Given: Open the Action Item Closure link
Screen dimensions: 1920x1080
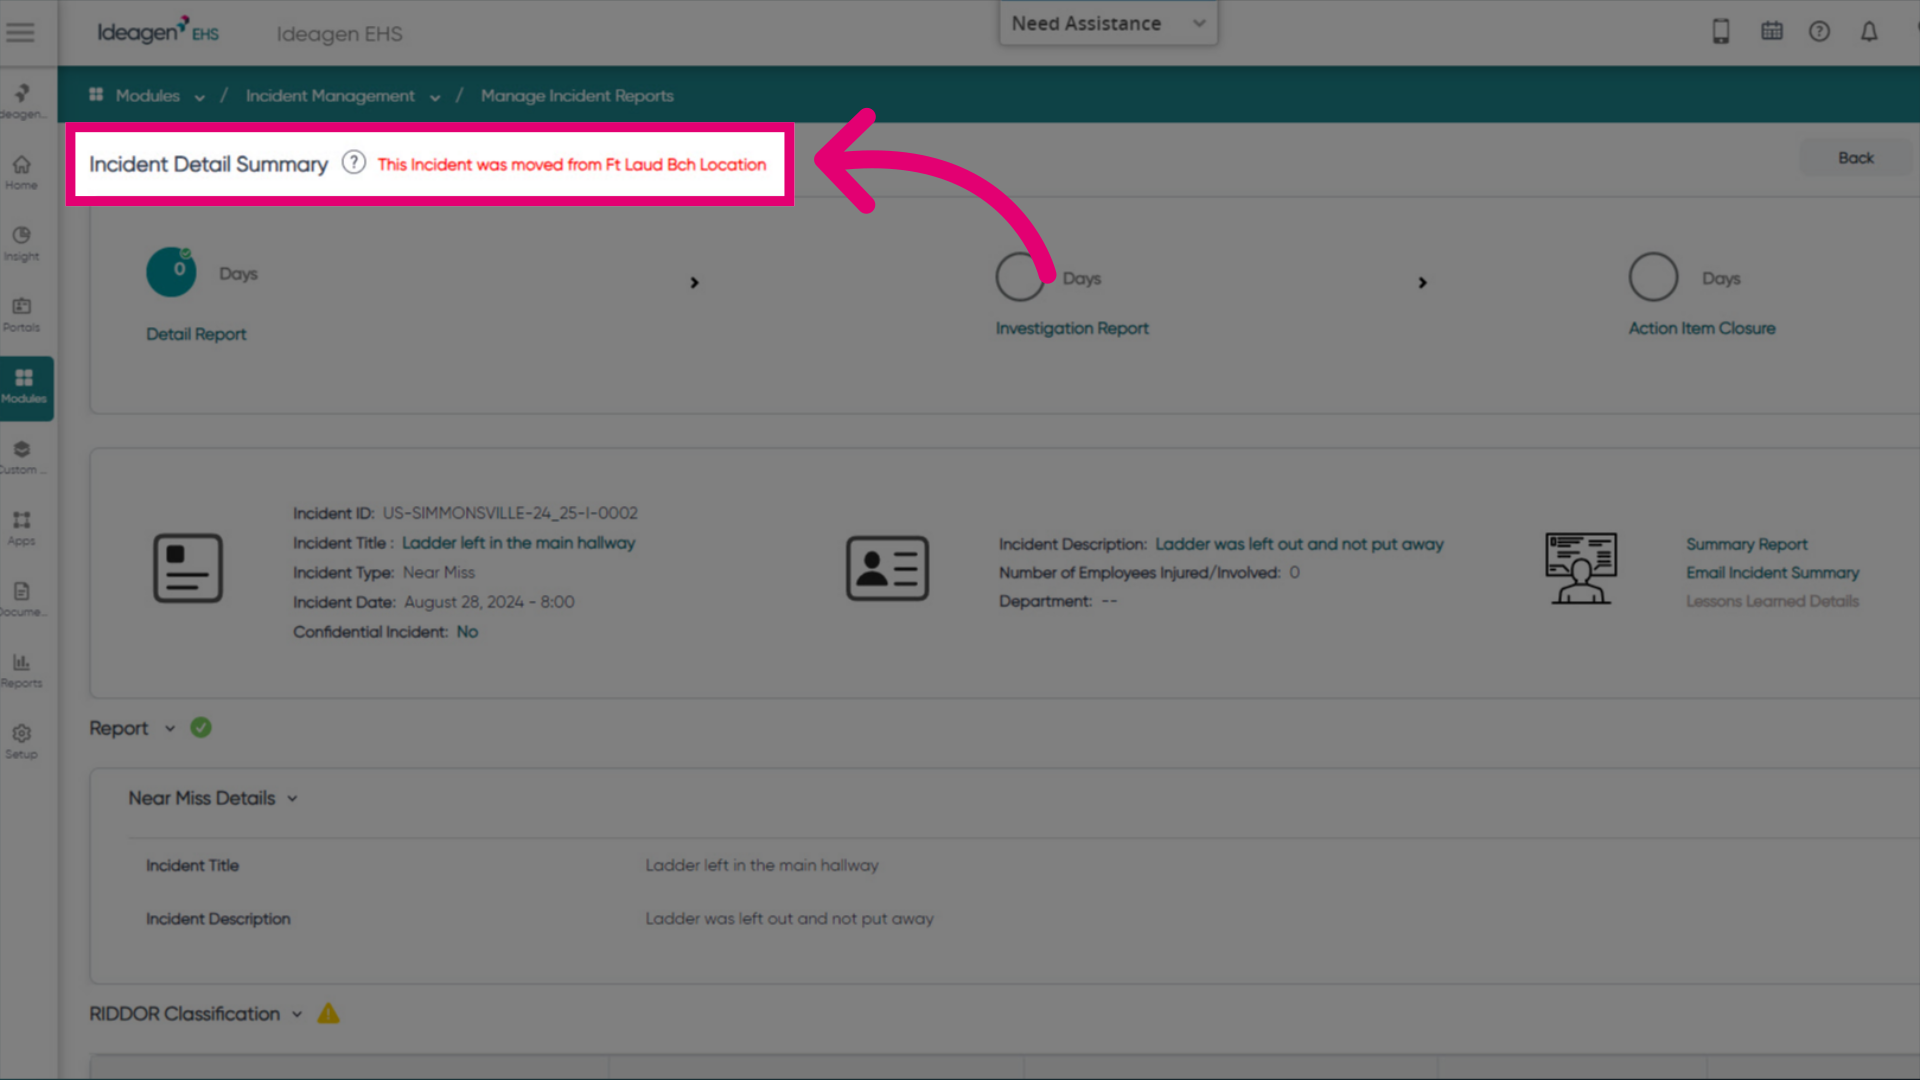Looking at the screenshot, I should [x=1702, y=328].
